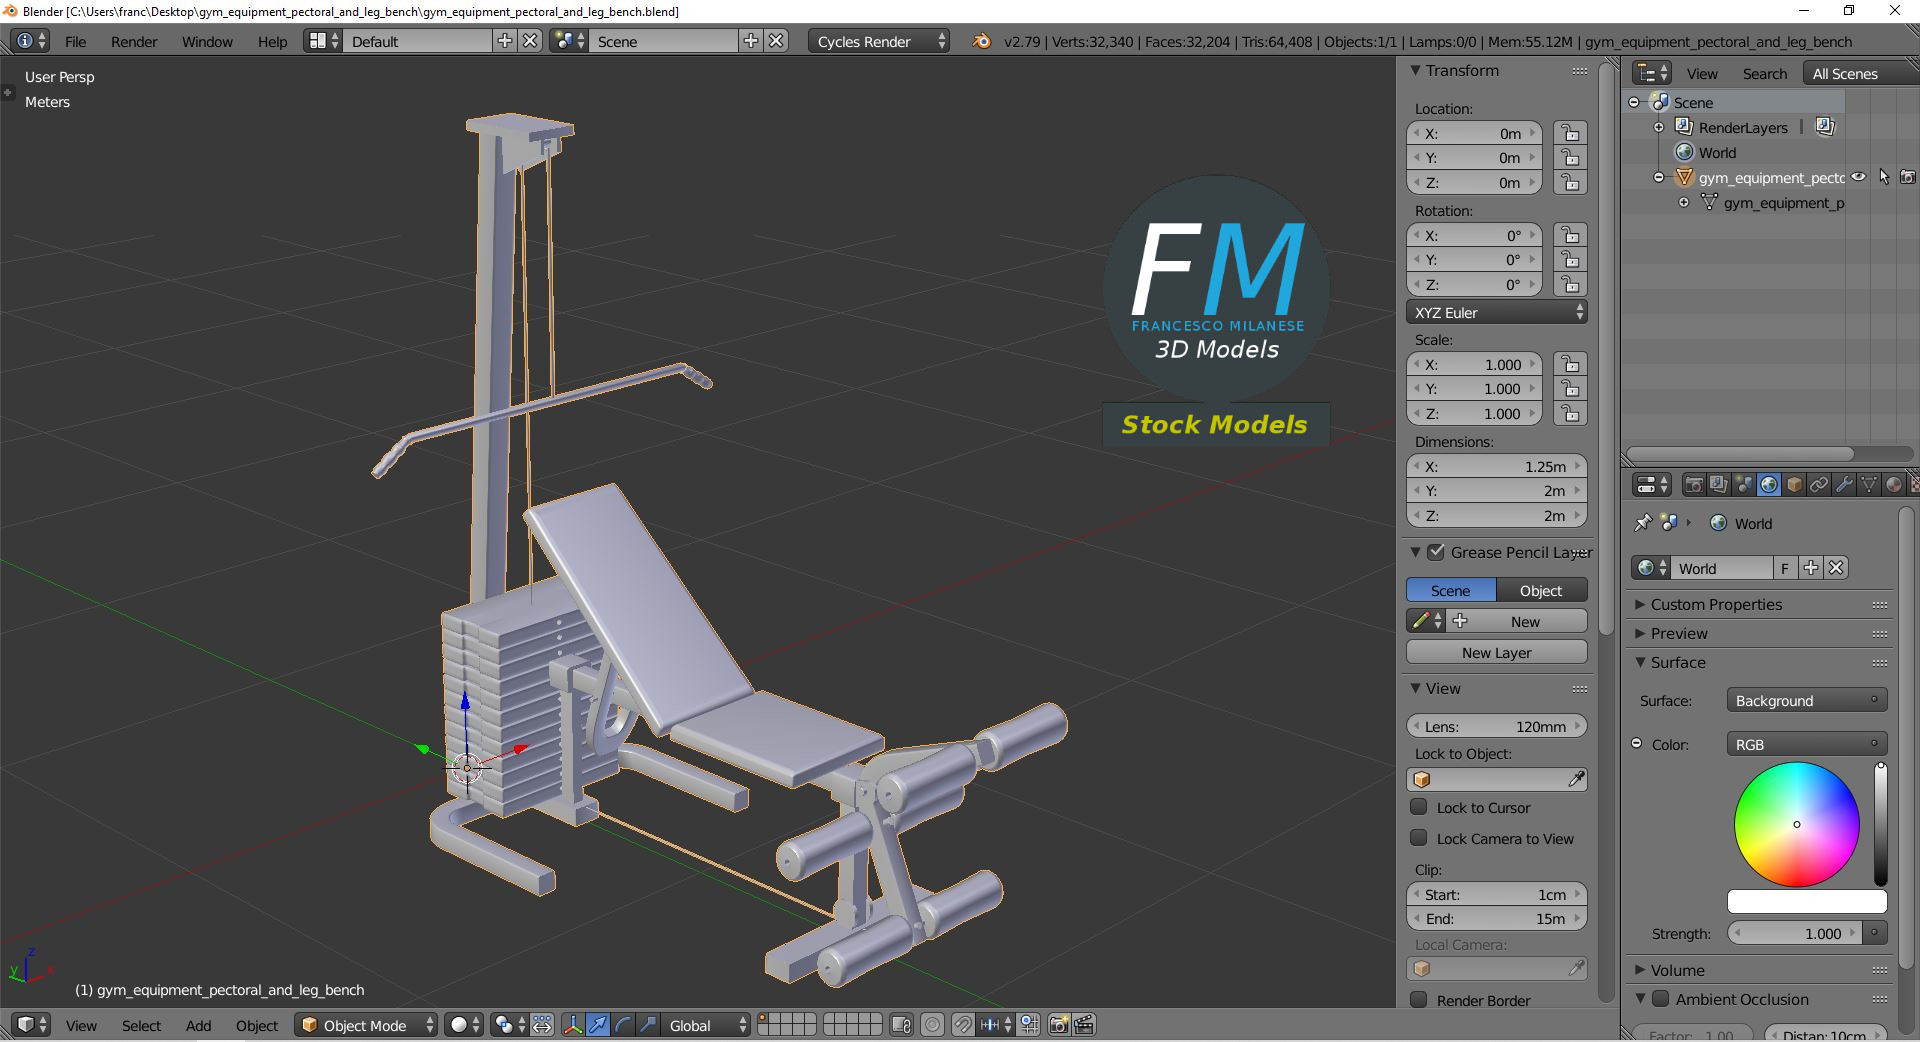Enable Ambient Occlusion checkbox

pos(1661,999)
